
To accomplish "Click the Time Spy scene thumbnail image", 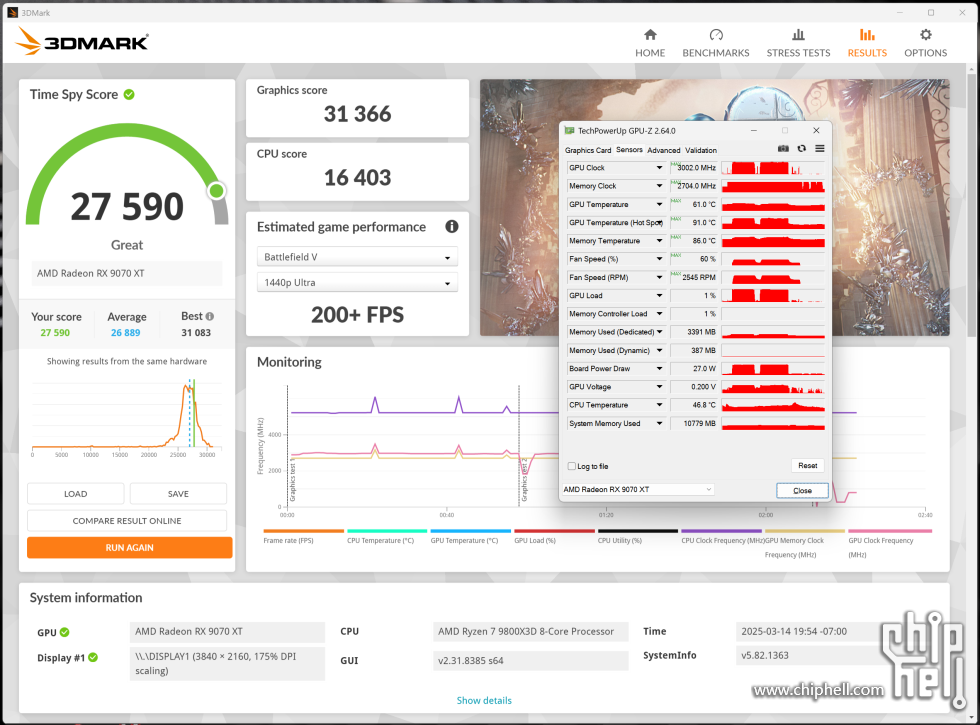I will coord(519,208).
